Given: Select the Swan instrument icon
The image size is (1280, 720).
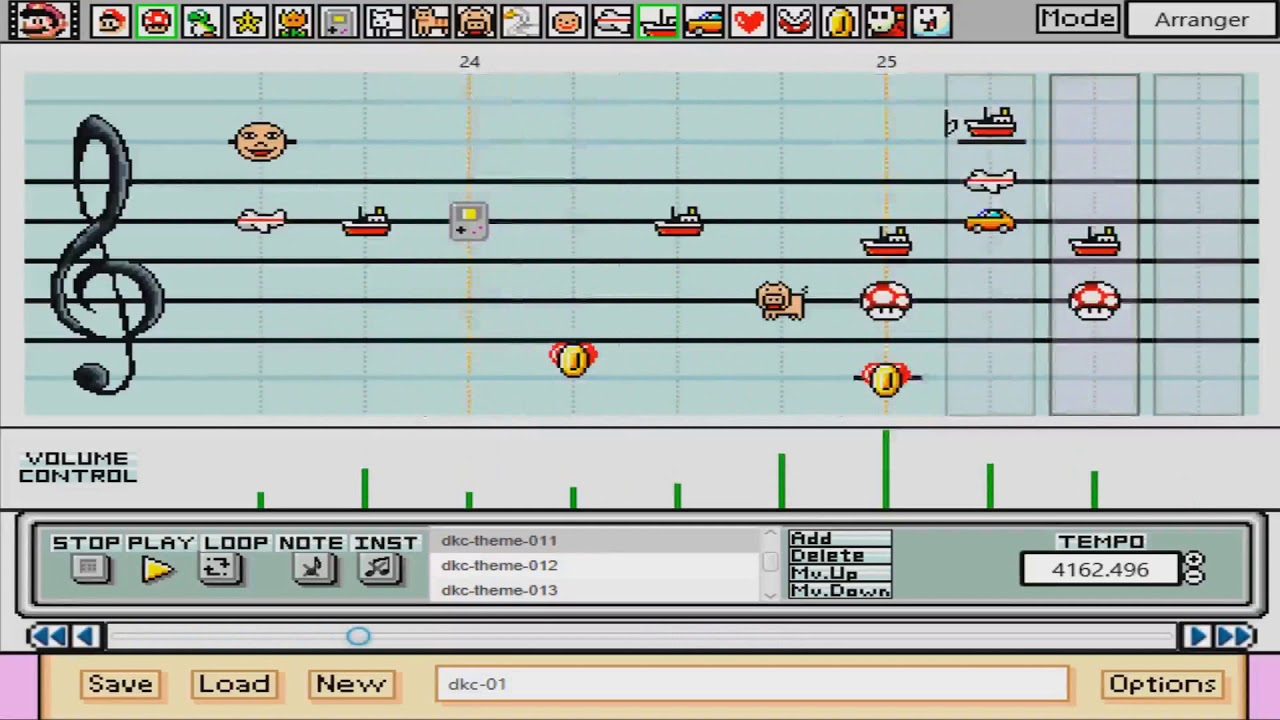Looking at the screenshot, I should (521, 20).
